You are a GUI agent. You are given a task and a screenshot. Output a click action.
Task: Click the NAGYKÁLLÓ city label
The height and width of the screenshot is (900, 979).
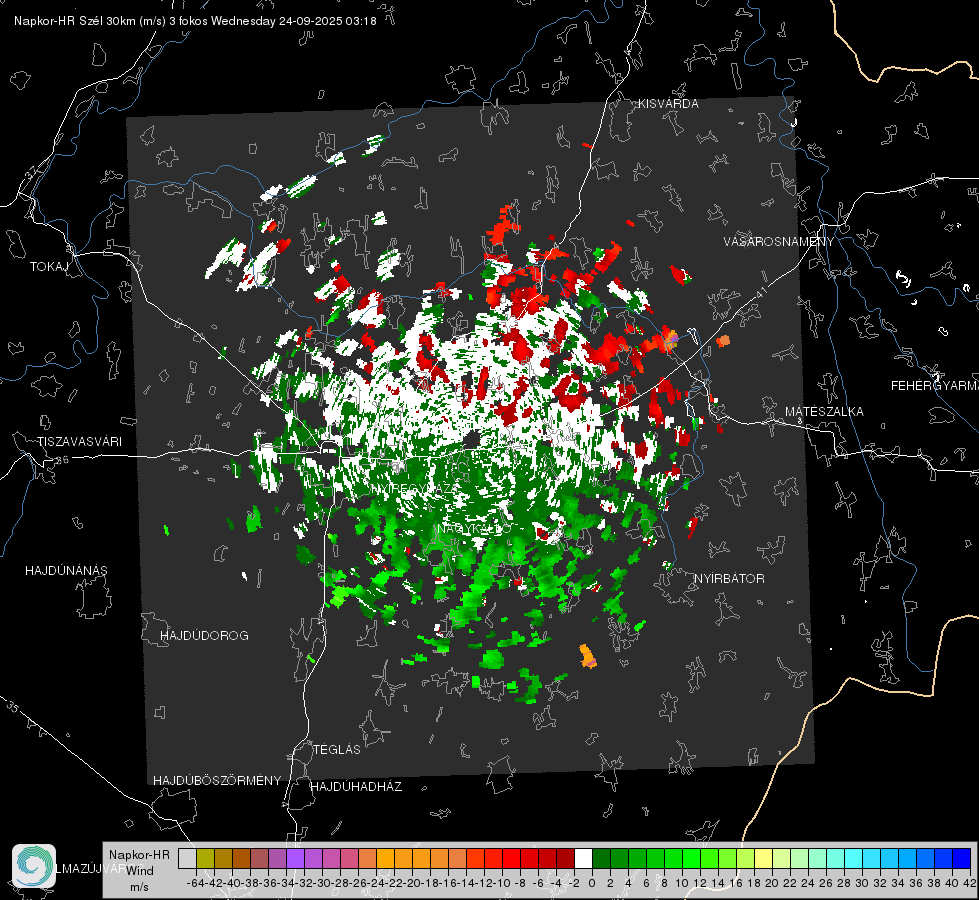coord(475,529)
